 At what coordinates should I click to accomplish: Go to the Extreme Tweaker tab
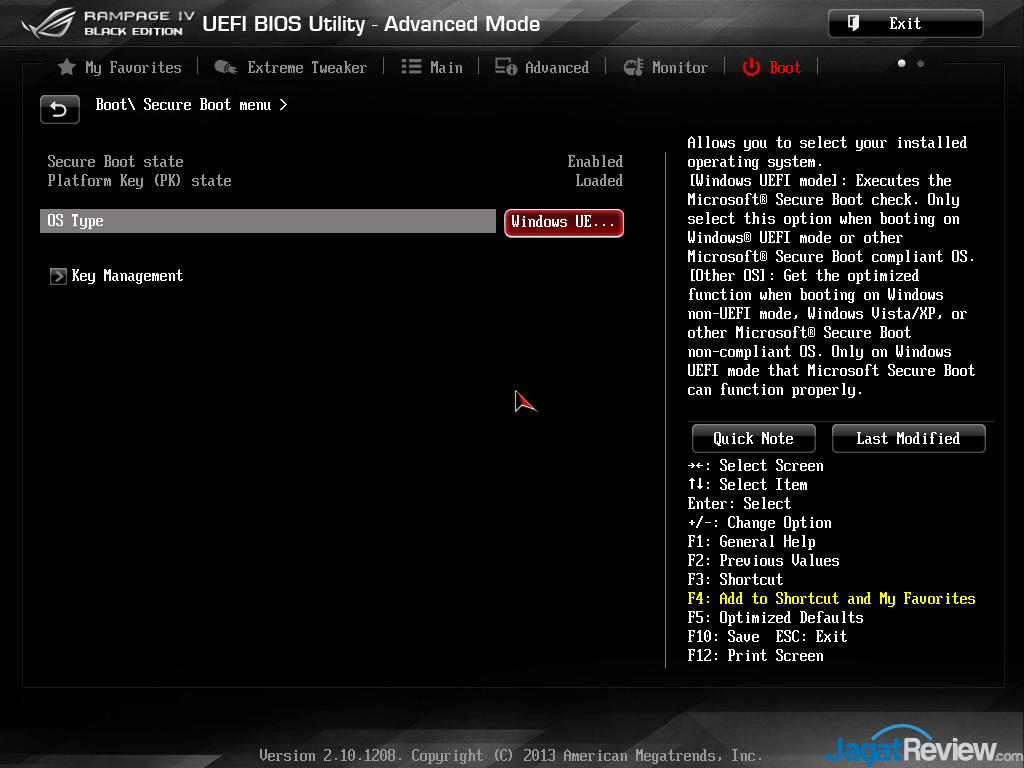[x=306, y=67]
